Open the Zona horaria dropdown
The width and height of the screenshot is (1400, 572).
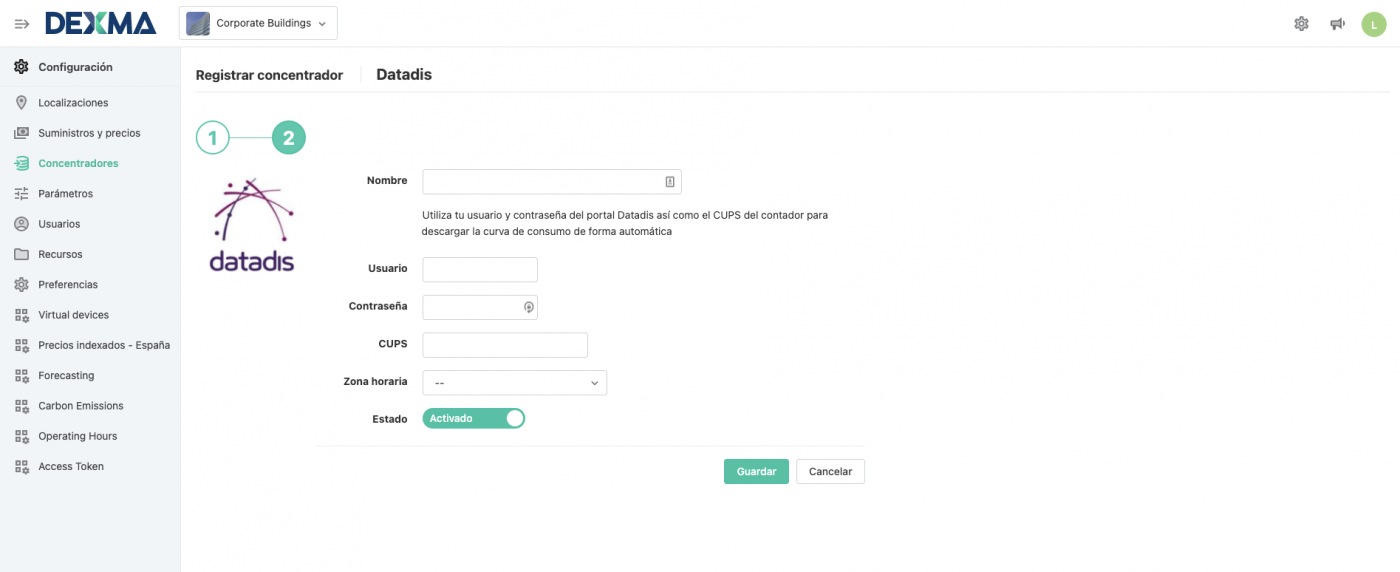pyautogui.click(x=515, y=383)
